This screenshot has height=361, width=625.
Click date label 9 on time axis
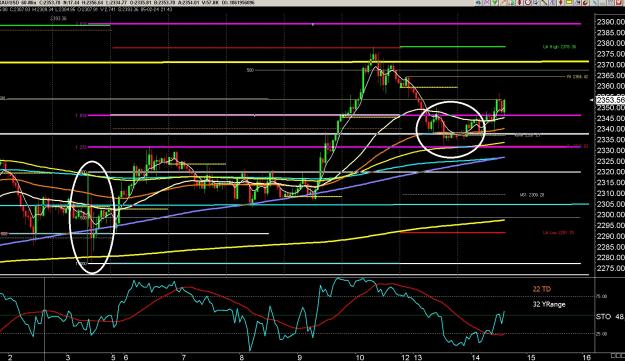coord(300,357)
